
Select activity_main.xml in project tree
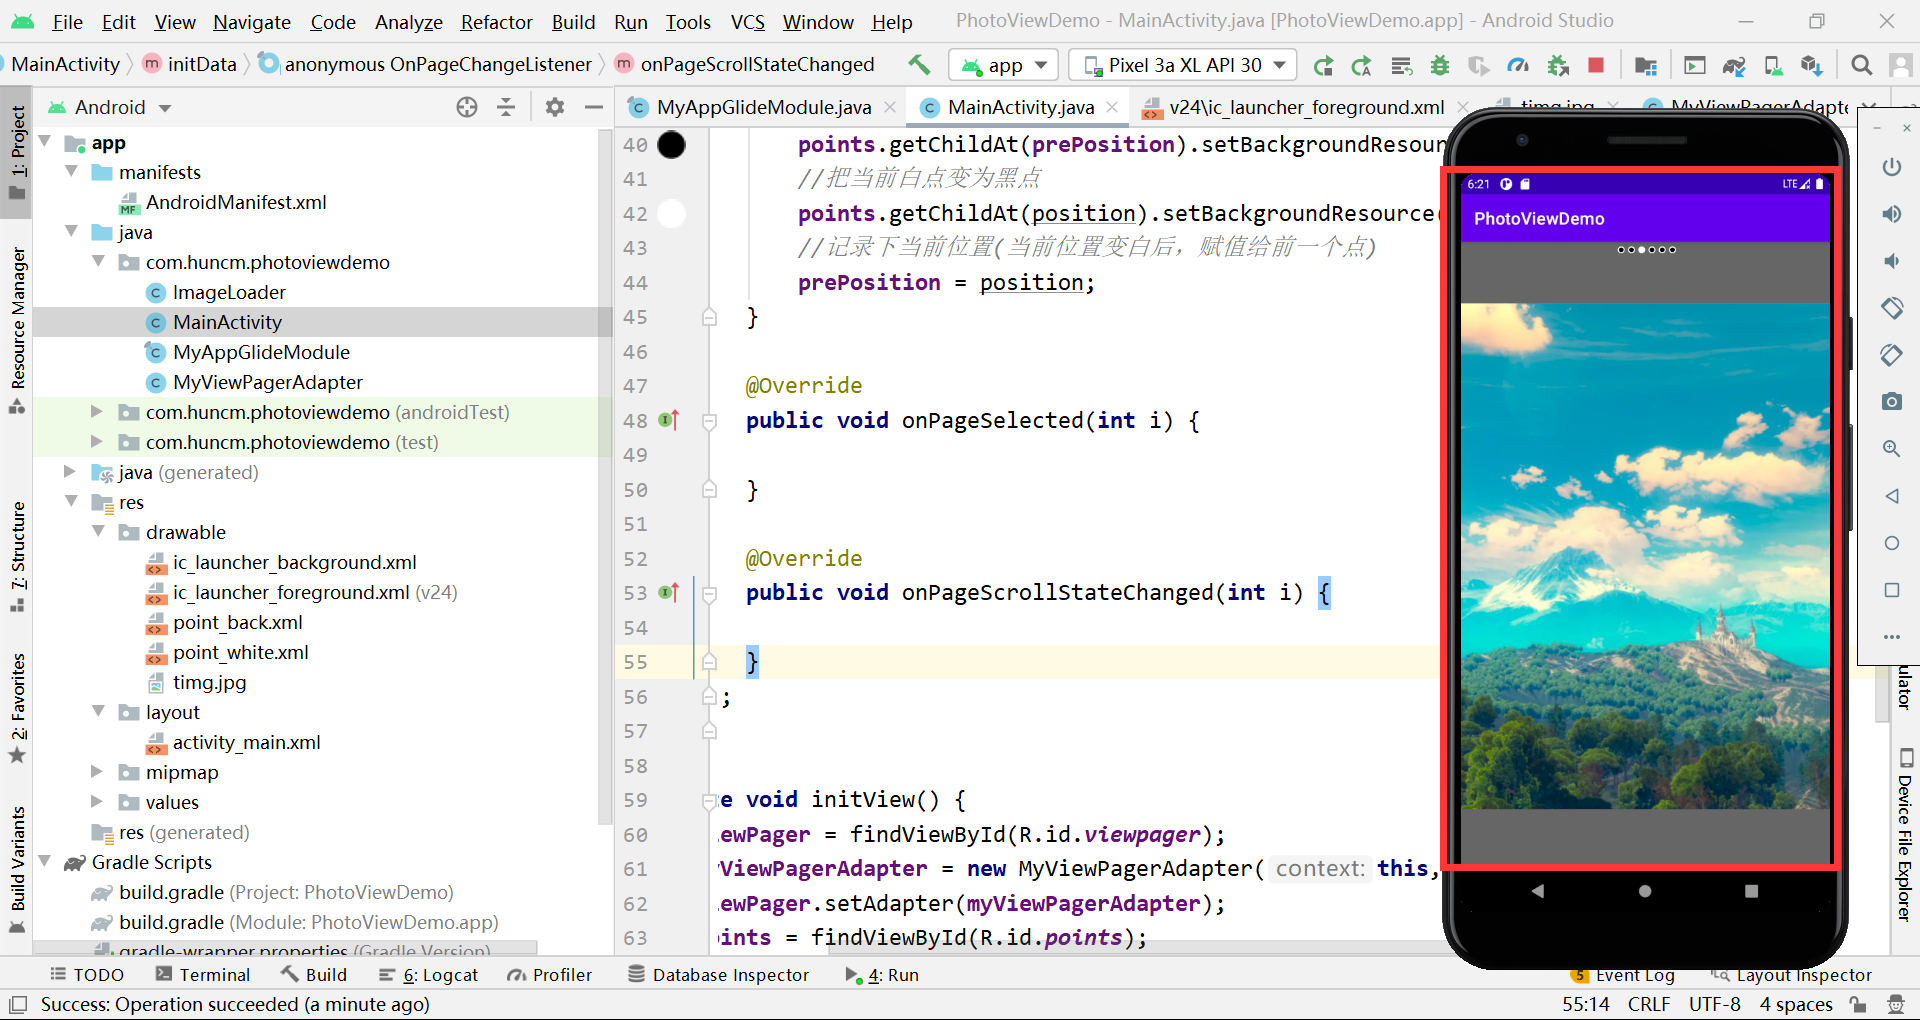246,742
